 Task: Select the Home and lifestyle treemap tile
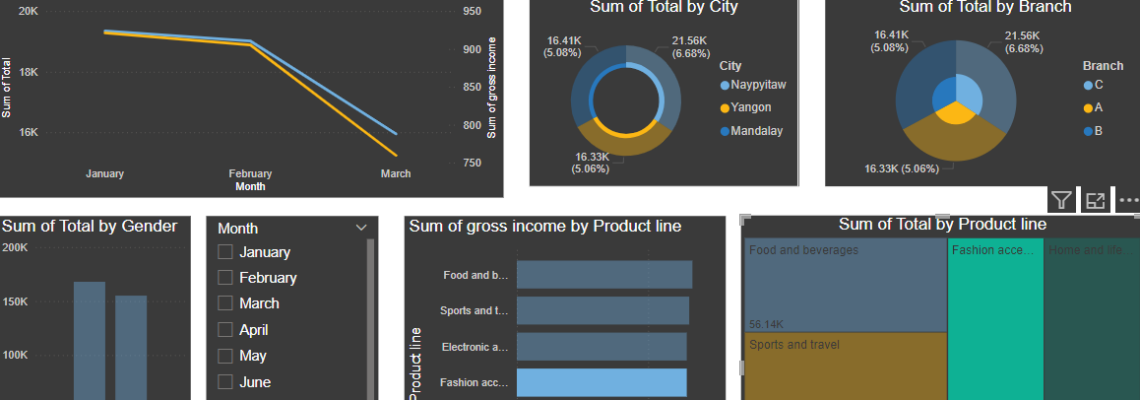coord(1092,319)
